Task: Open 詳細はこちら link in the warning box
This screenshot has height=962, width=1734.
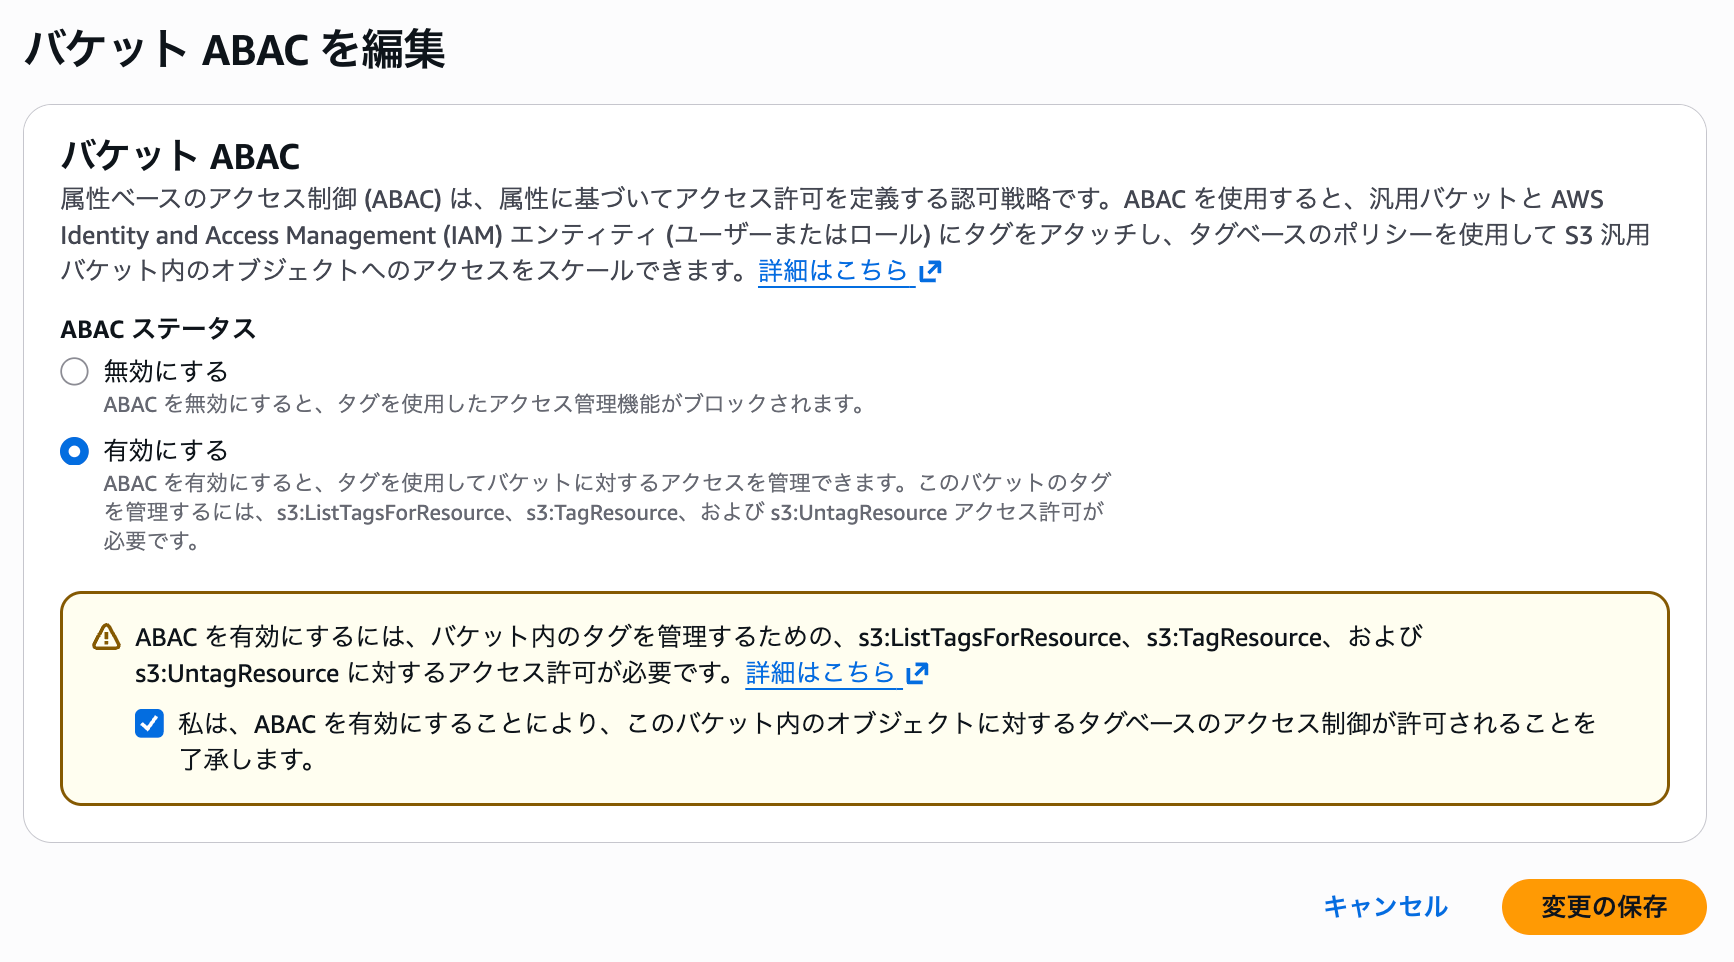Action: 820,673
